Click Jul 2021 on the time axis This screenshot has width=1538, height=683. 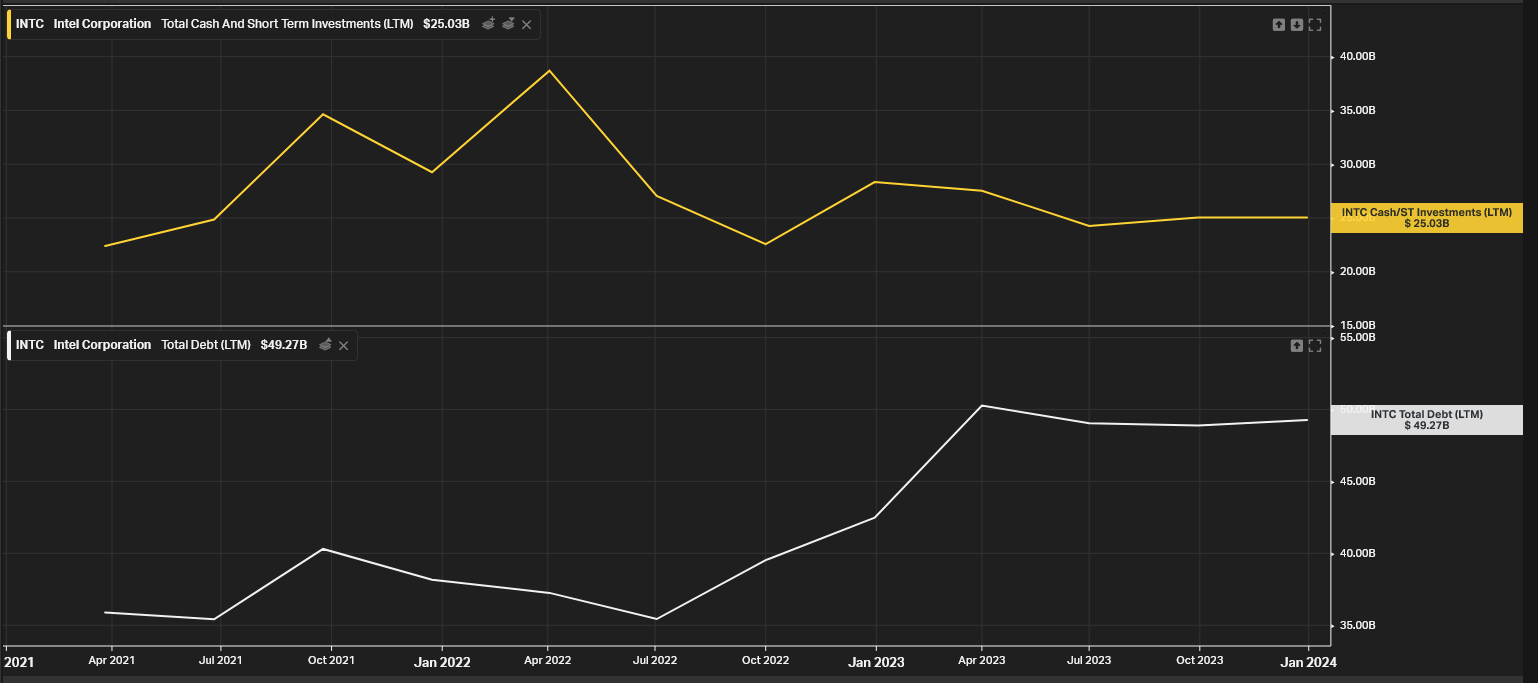[220, 661]
